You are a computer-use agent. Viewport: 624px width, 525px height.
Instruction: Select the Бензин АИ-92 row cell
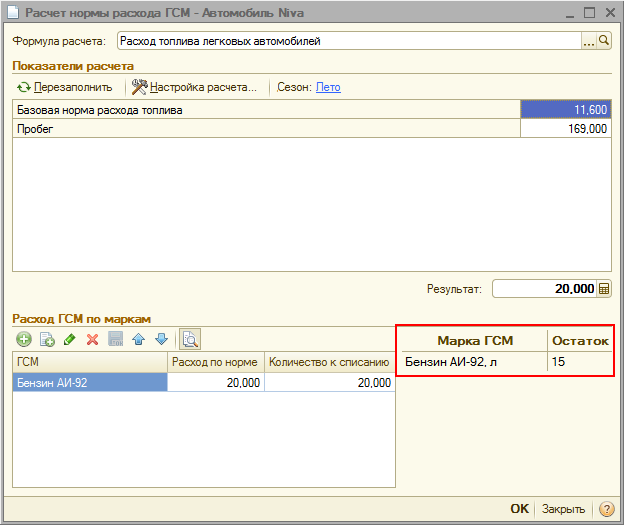[89, 383]
